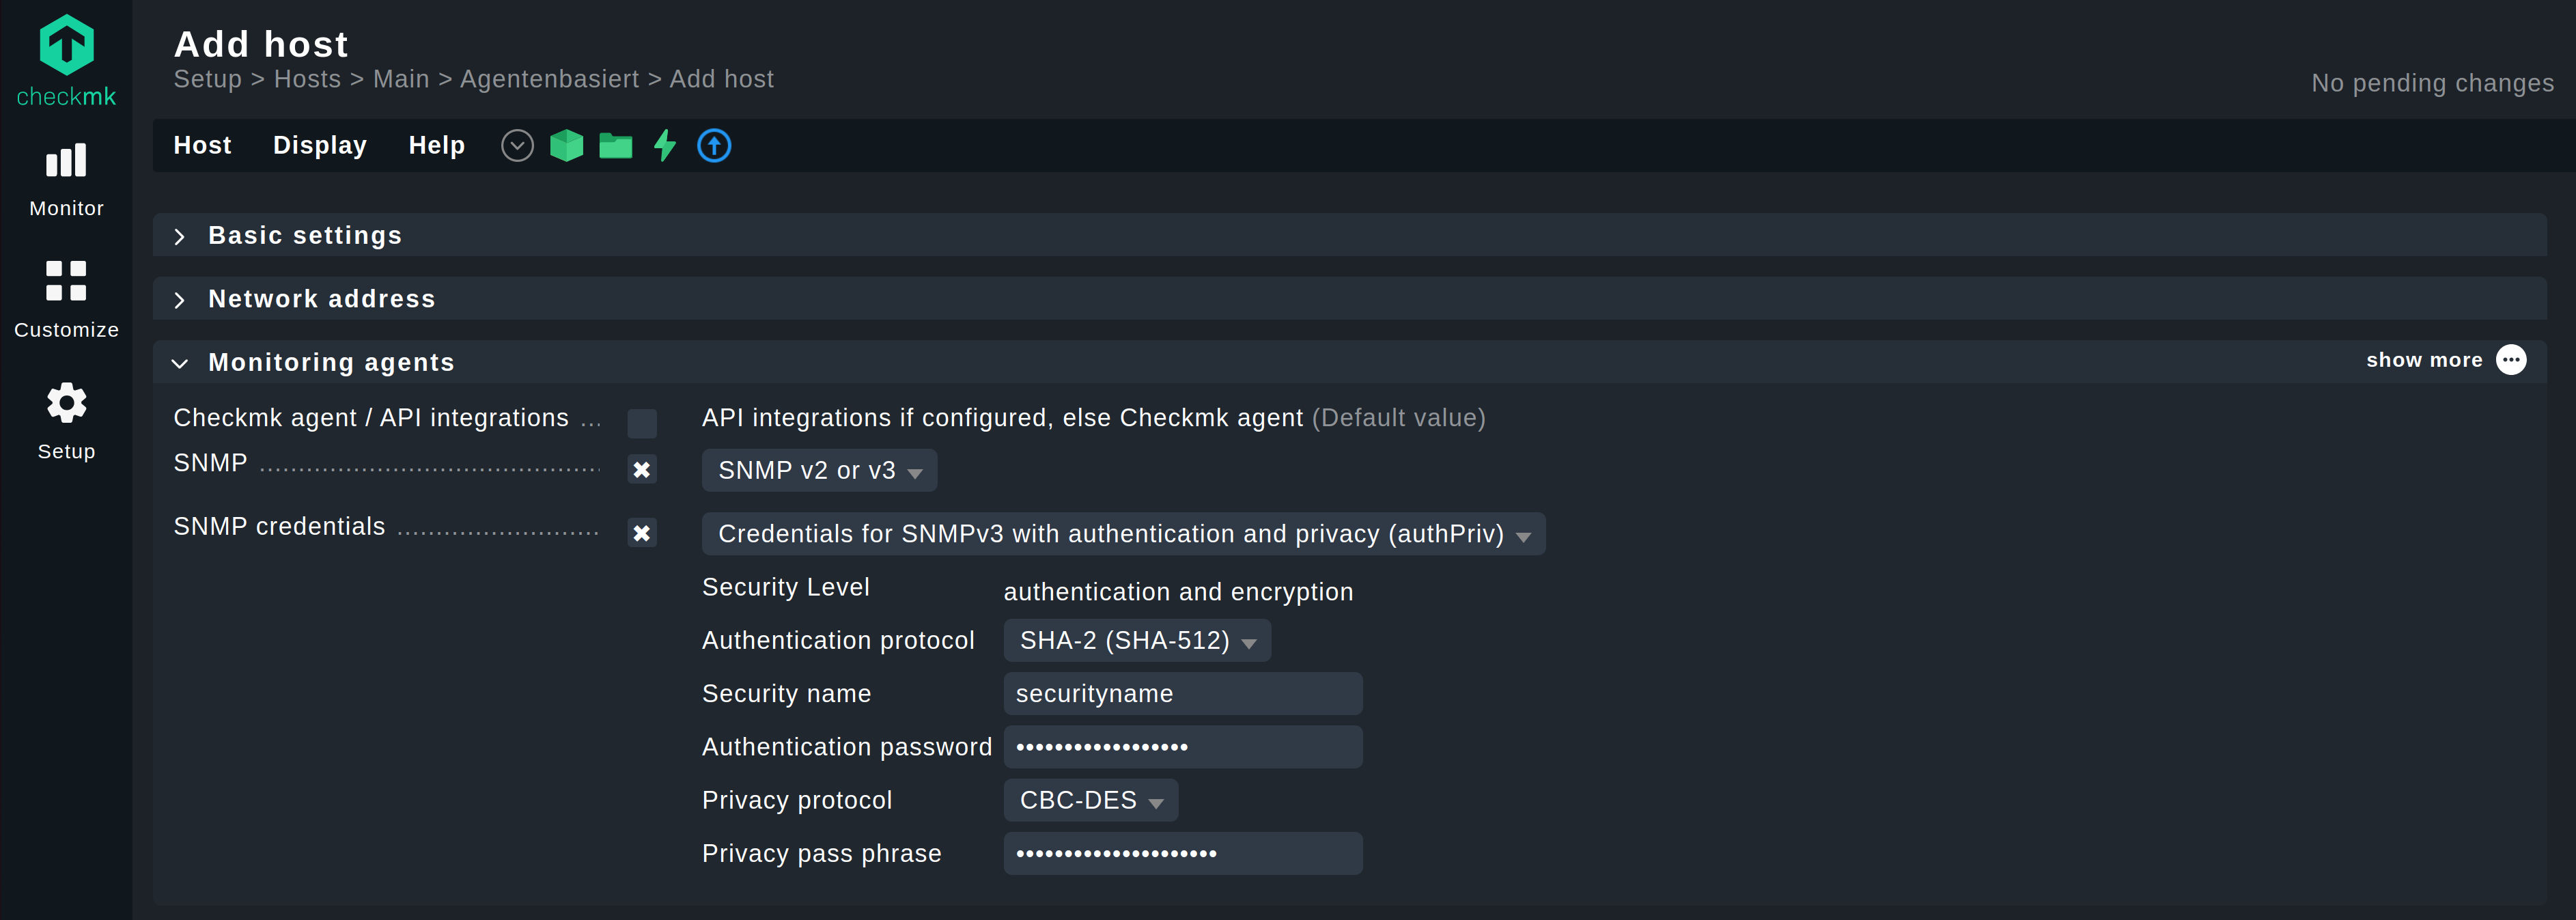Screen dimensions: 2576x920
Task: Open the SNMP v2 or v3 dropdown
Action: coord(819,470)
